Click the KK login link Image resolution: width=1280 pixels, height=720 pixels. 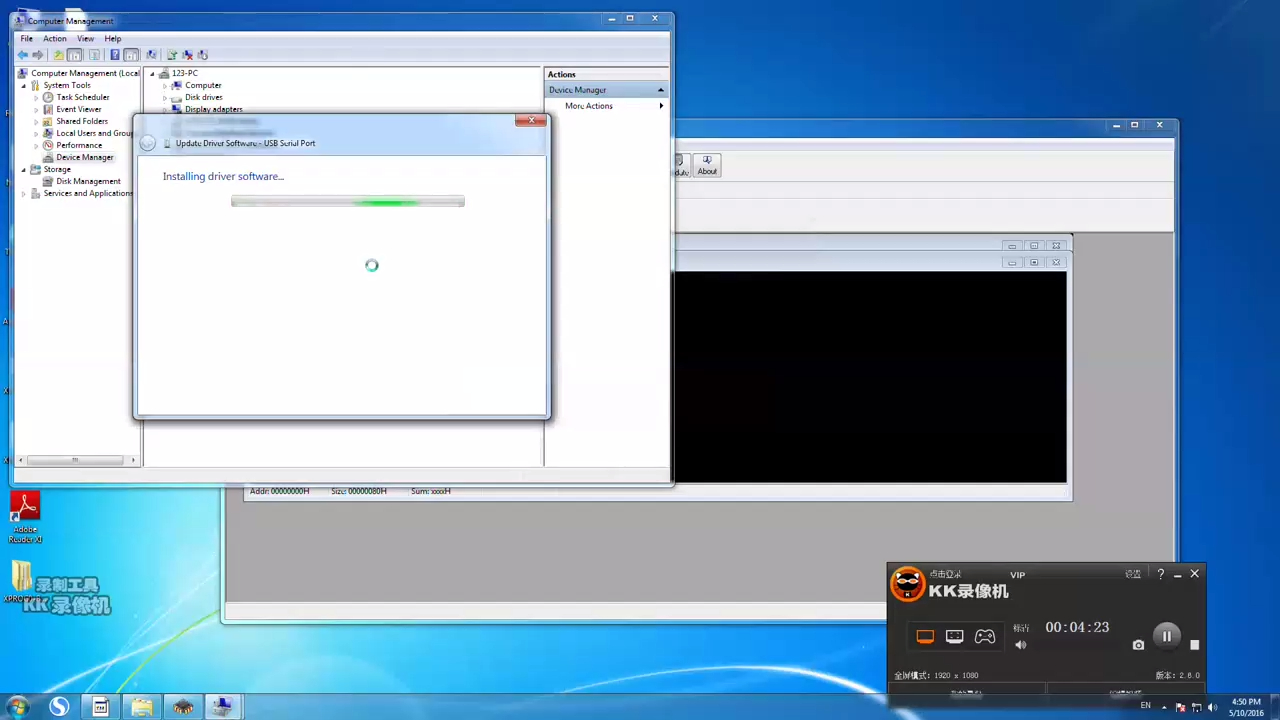[945, 574]
